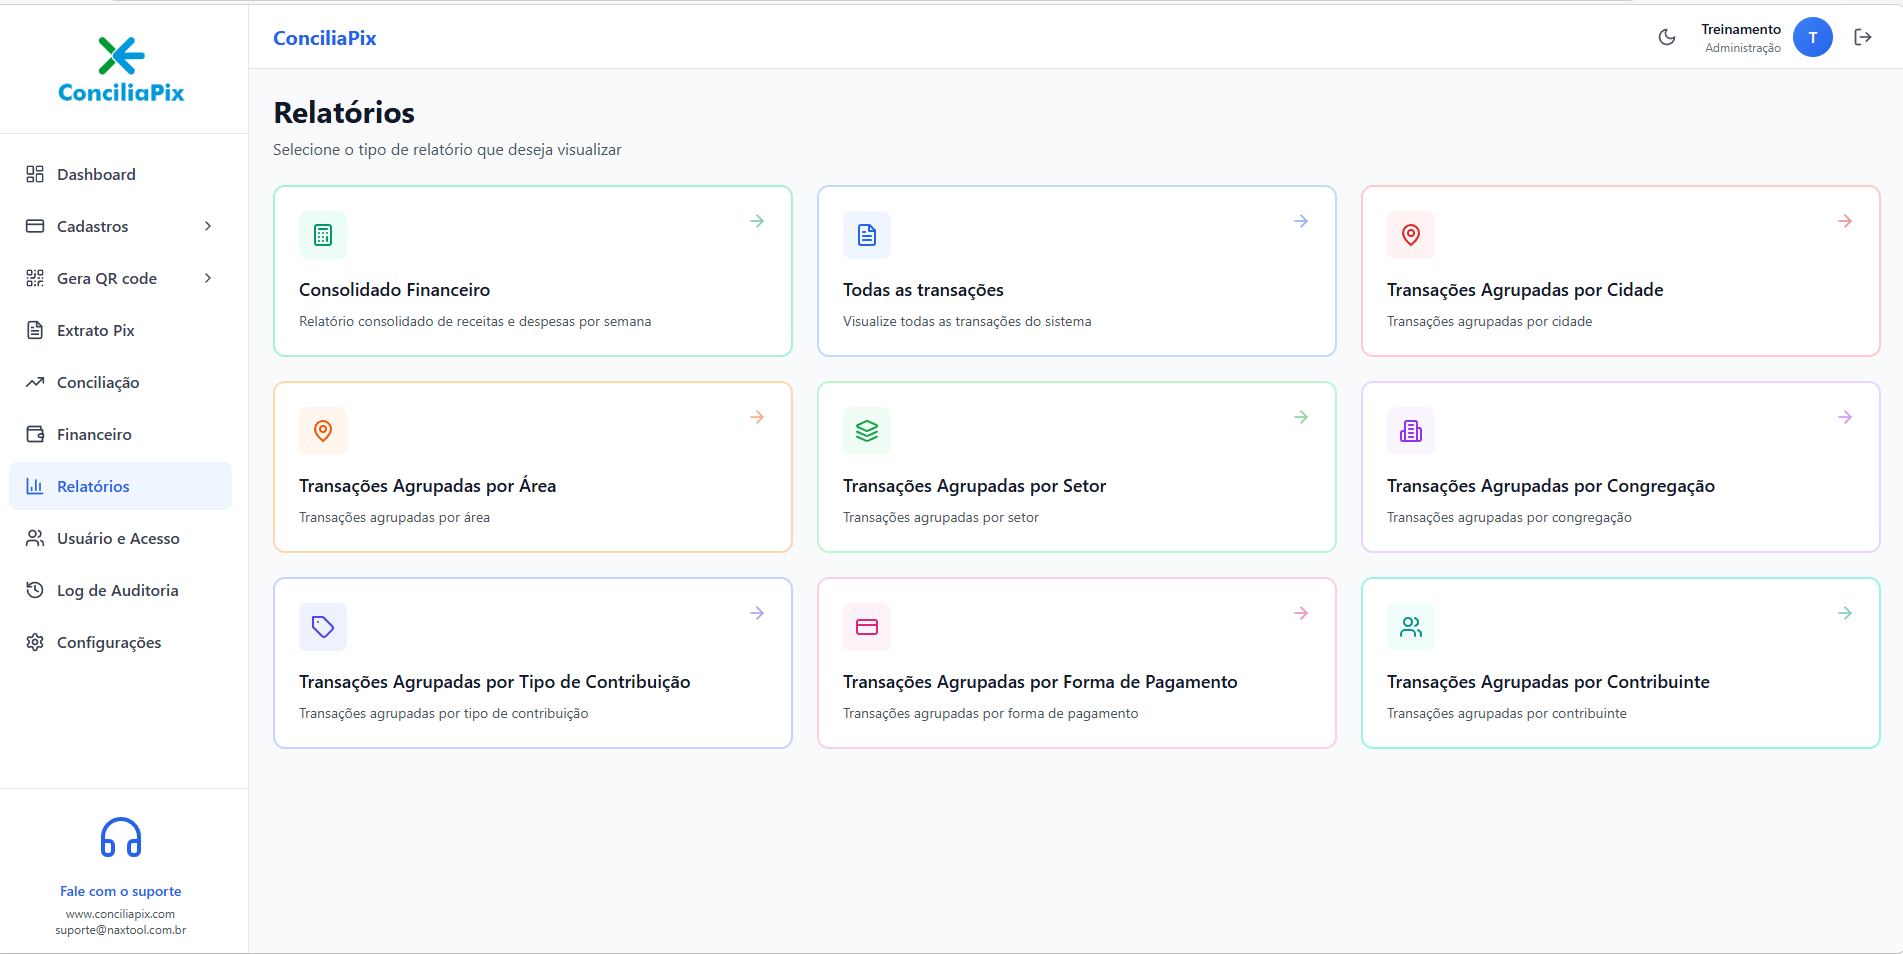
Task: Click the tag icon for Tipo de Contribuição
Action: click(x=323, y=627)
